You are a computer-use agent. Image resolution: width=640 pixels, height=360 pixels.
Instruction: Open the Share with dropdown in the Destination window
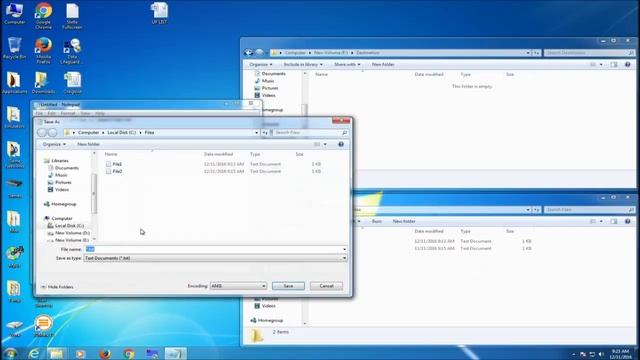click(347, 64)
